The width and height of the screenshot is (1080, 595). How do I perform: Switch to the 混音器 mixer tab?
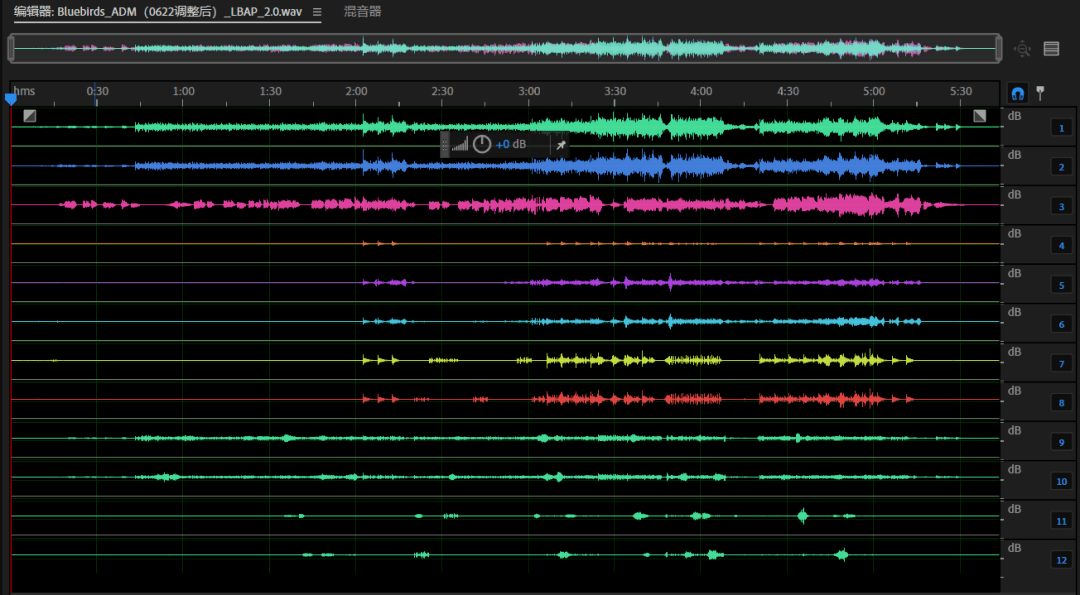[362, 12]
